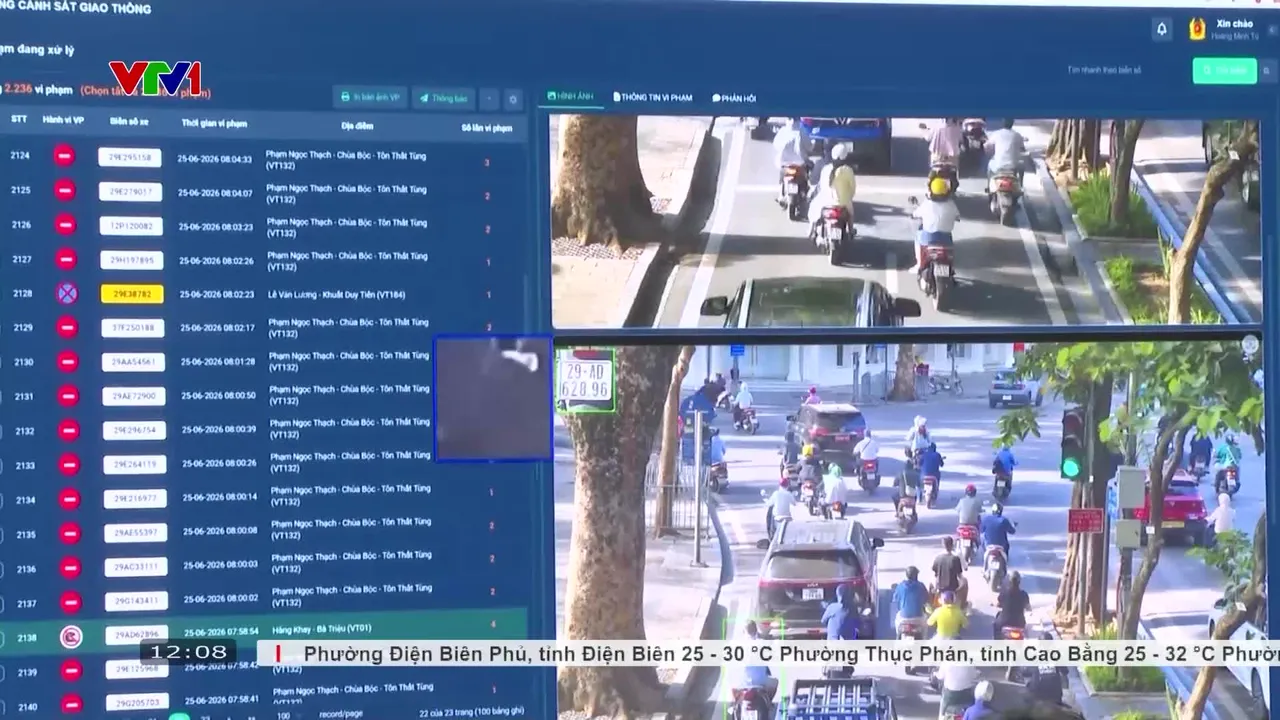Click the license plate cell in row 2131

coord(134,397)
